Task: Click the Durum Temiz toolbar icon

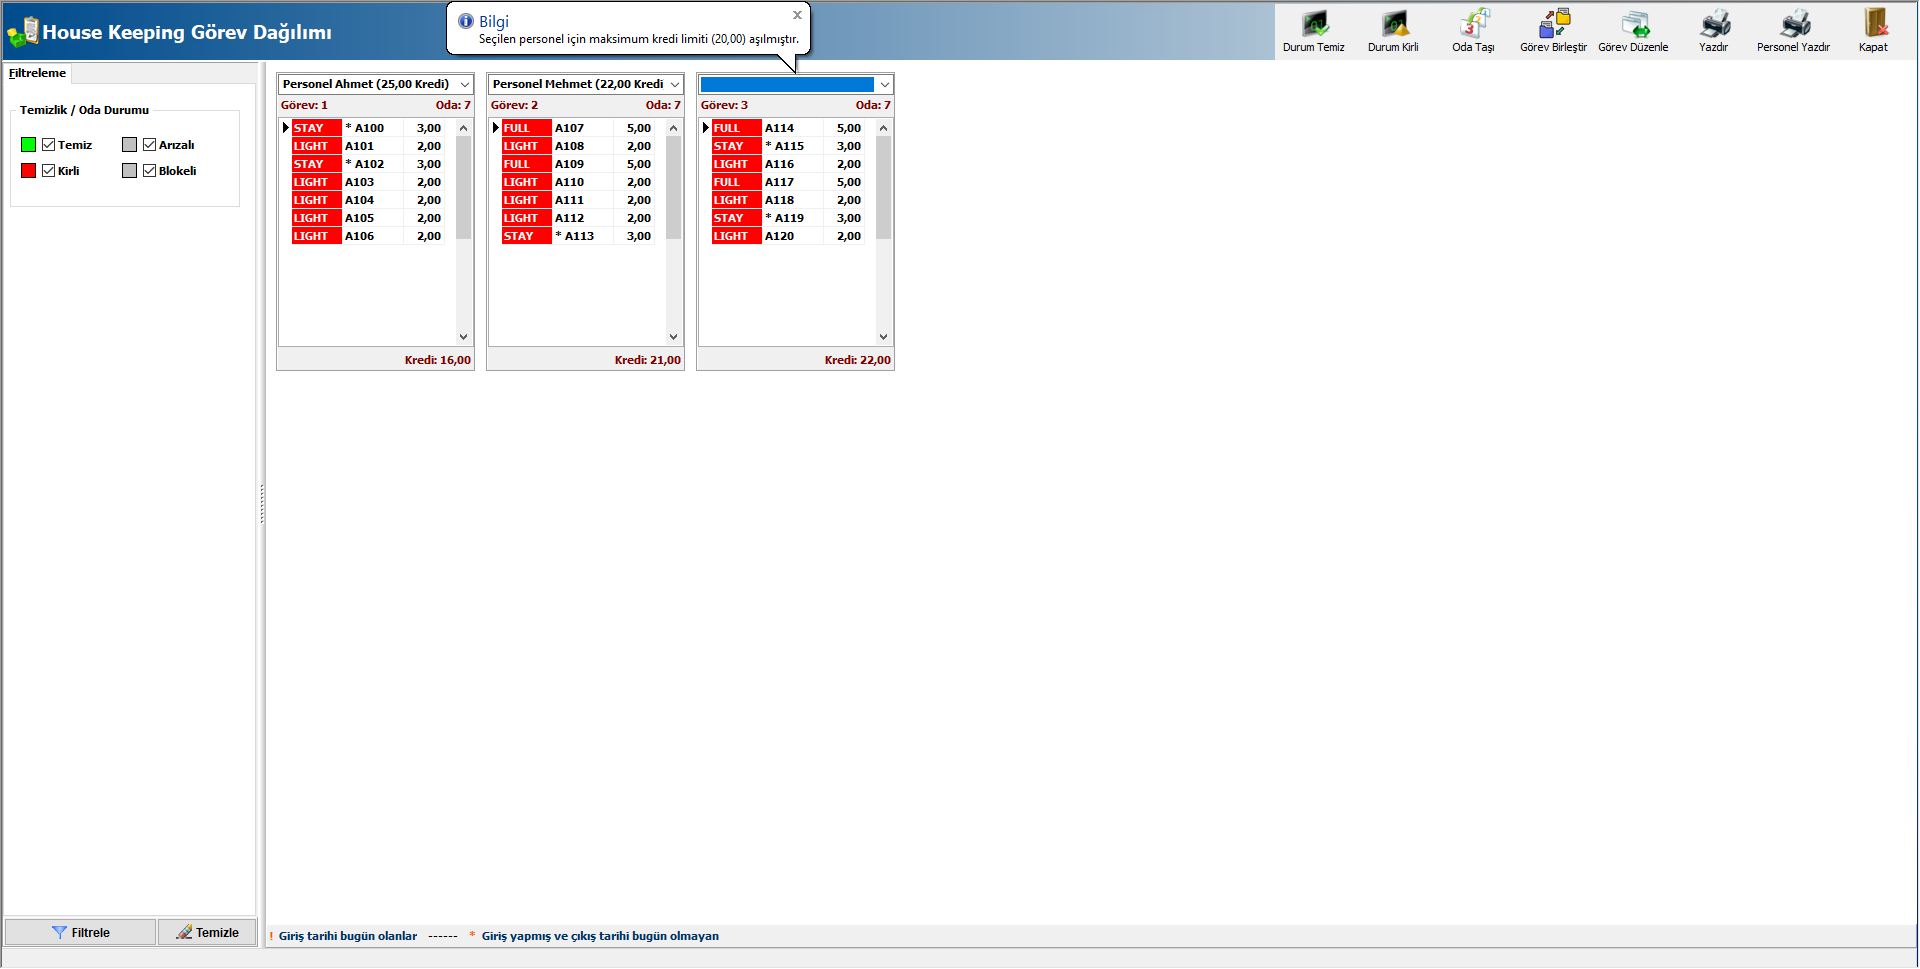Action: 1313,24
